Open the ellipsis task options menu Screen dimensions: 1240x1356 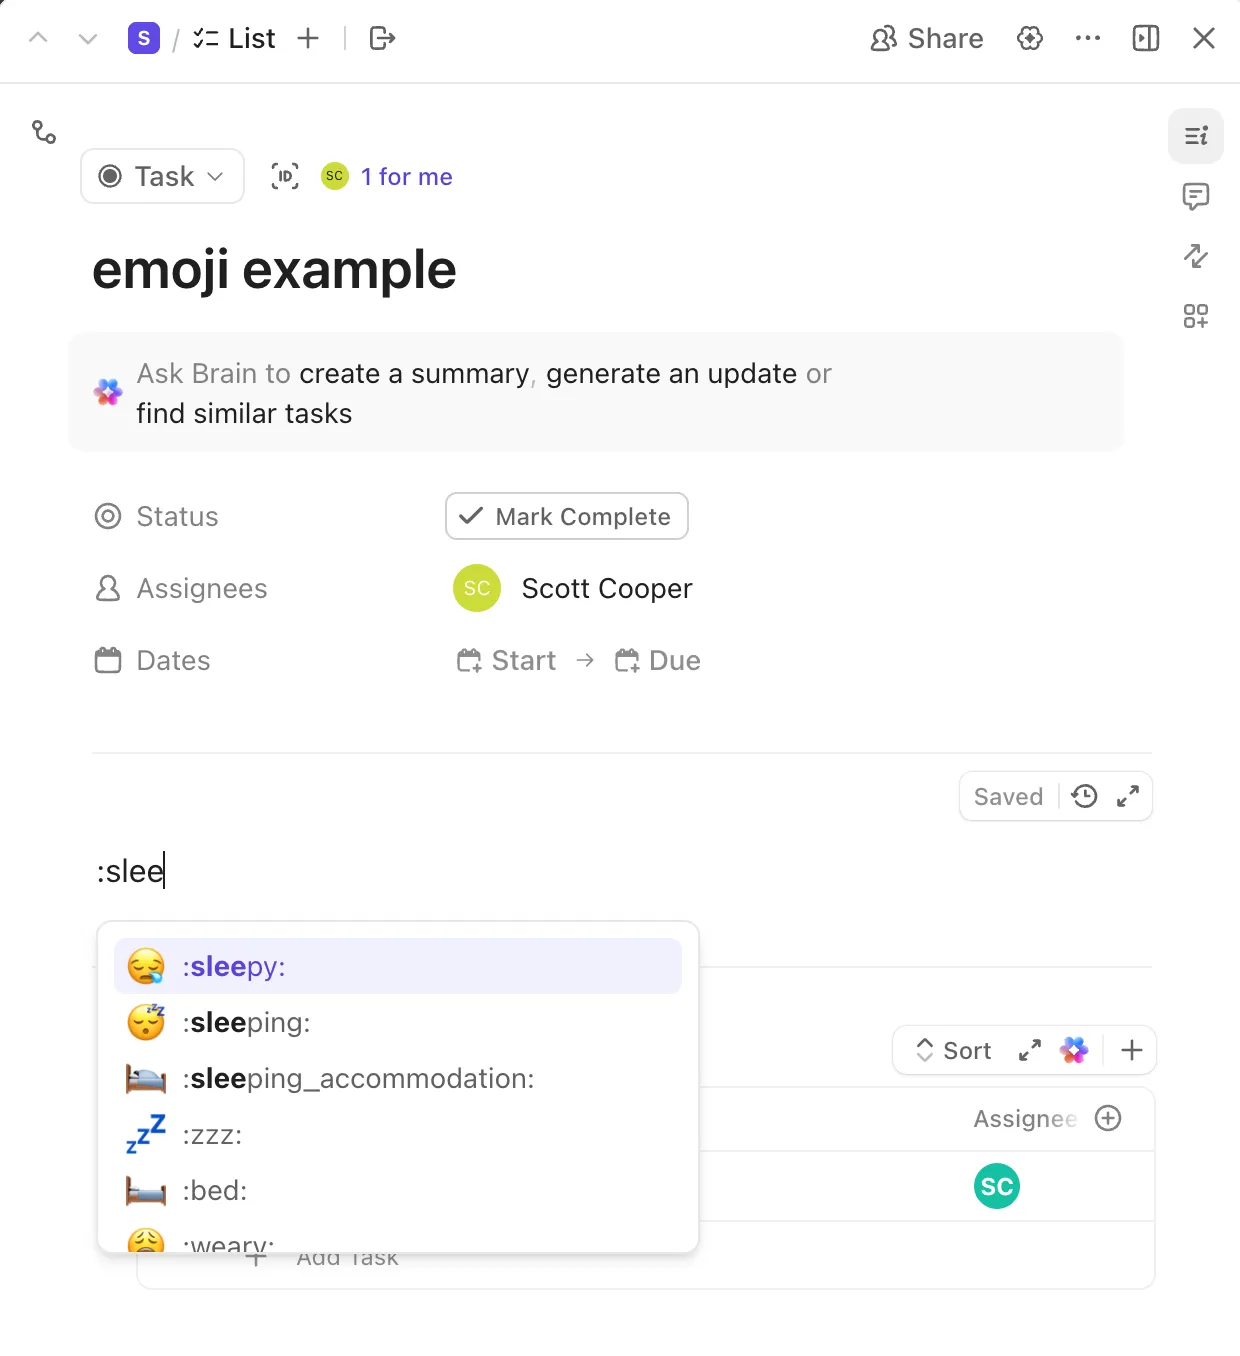(x=1088, y=38)
